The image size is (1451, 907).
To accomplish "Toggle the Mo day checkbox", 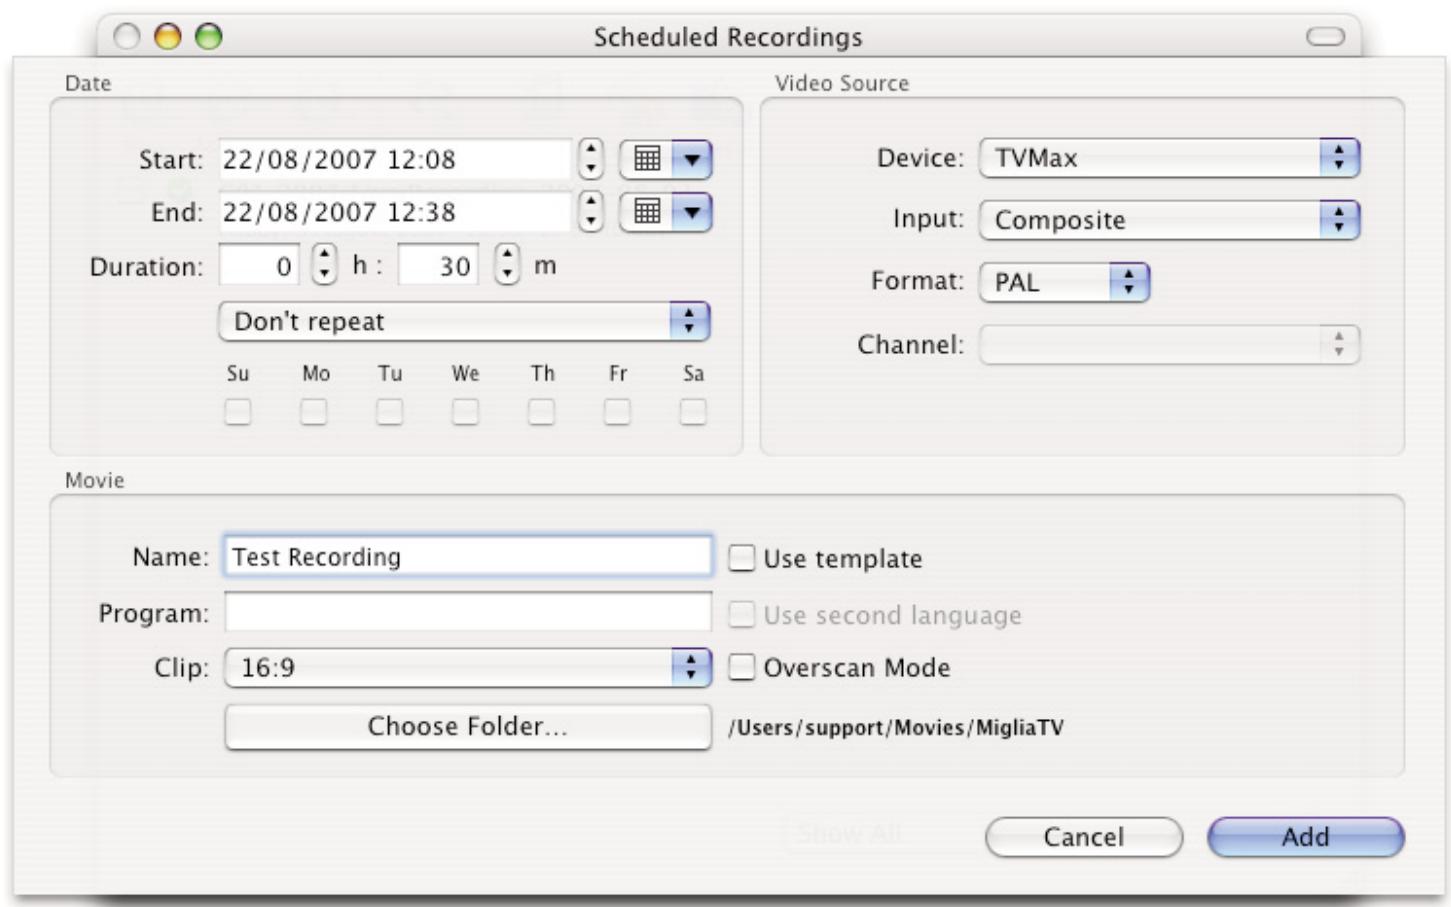I will pyautogui.click(x=314, y=411).
